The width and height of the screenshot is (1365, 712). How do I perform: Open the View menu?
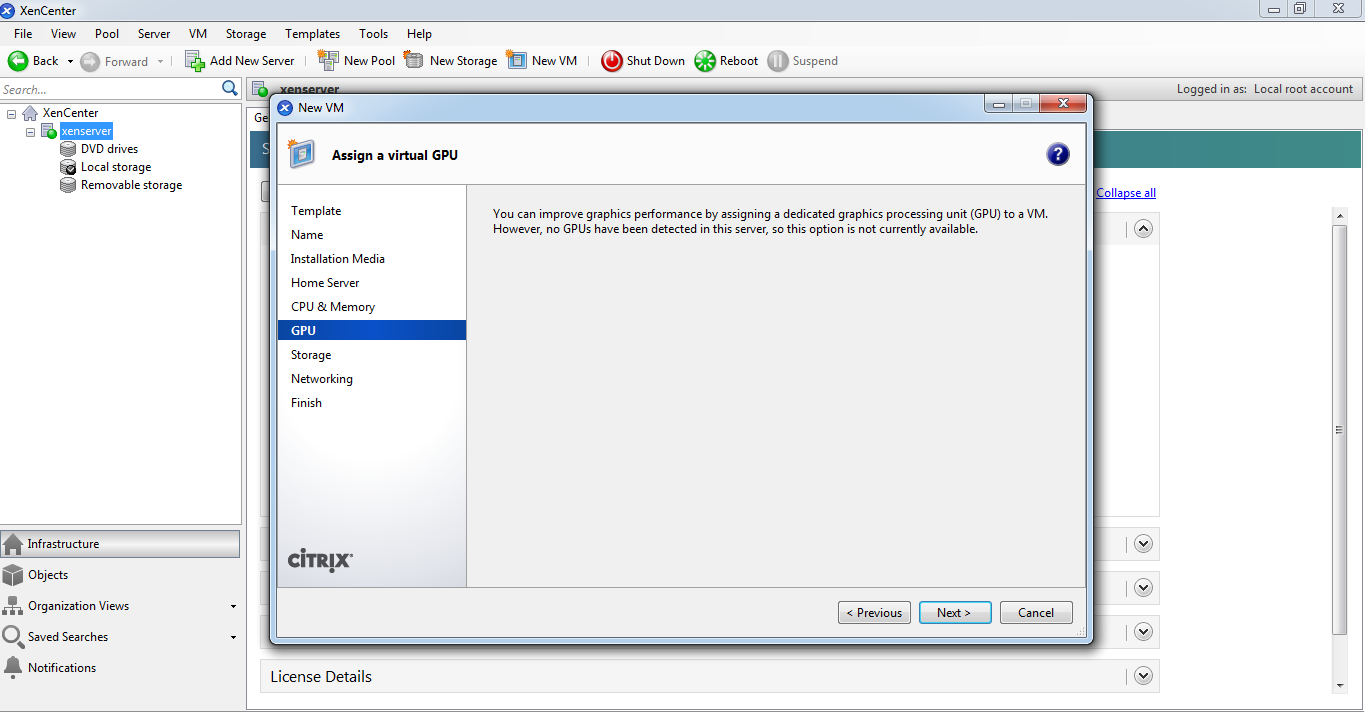[63, 34]
